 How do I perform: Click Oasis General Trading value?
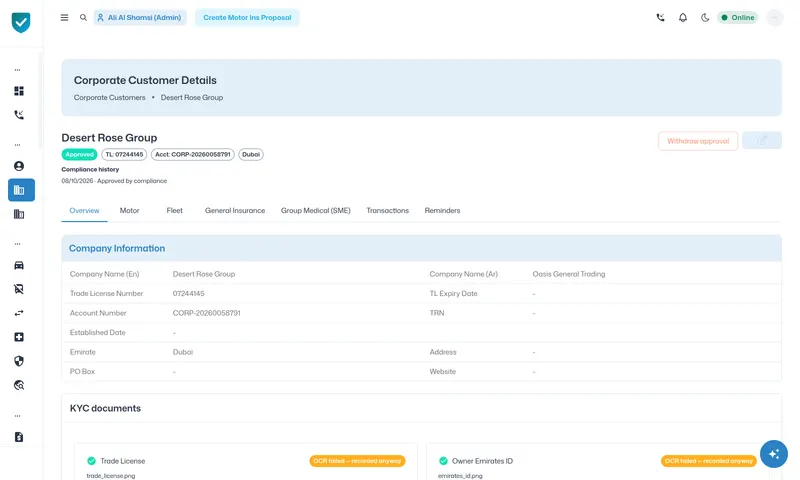[x=569, y=274]
